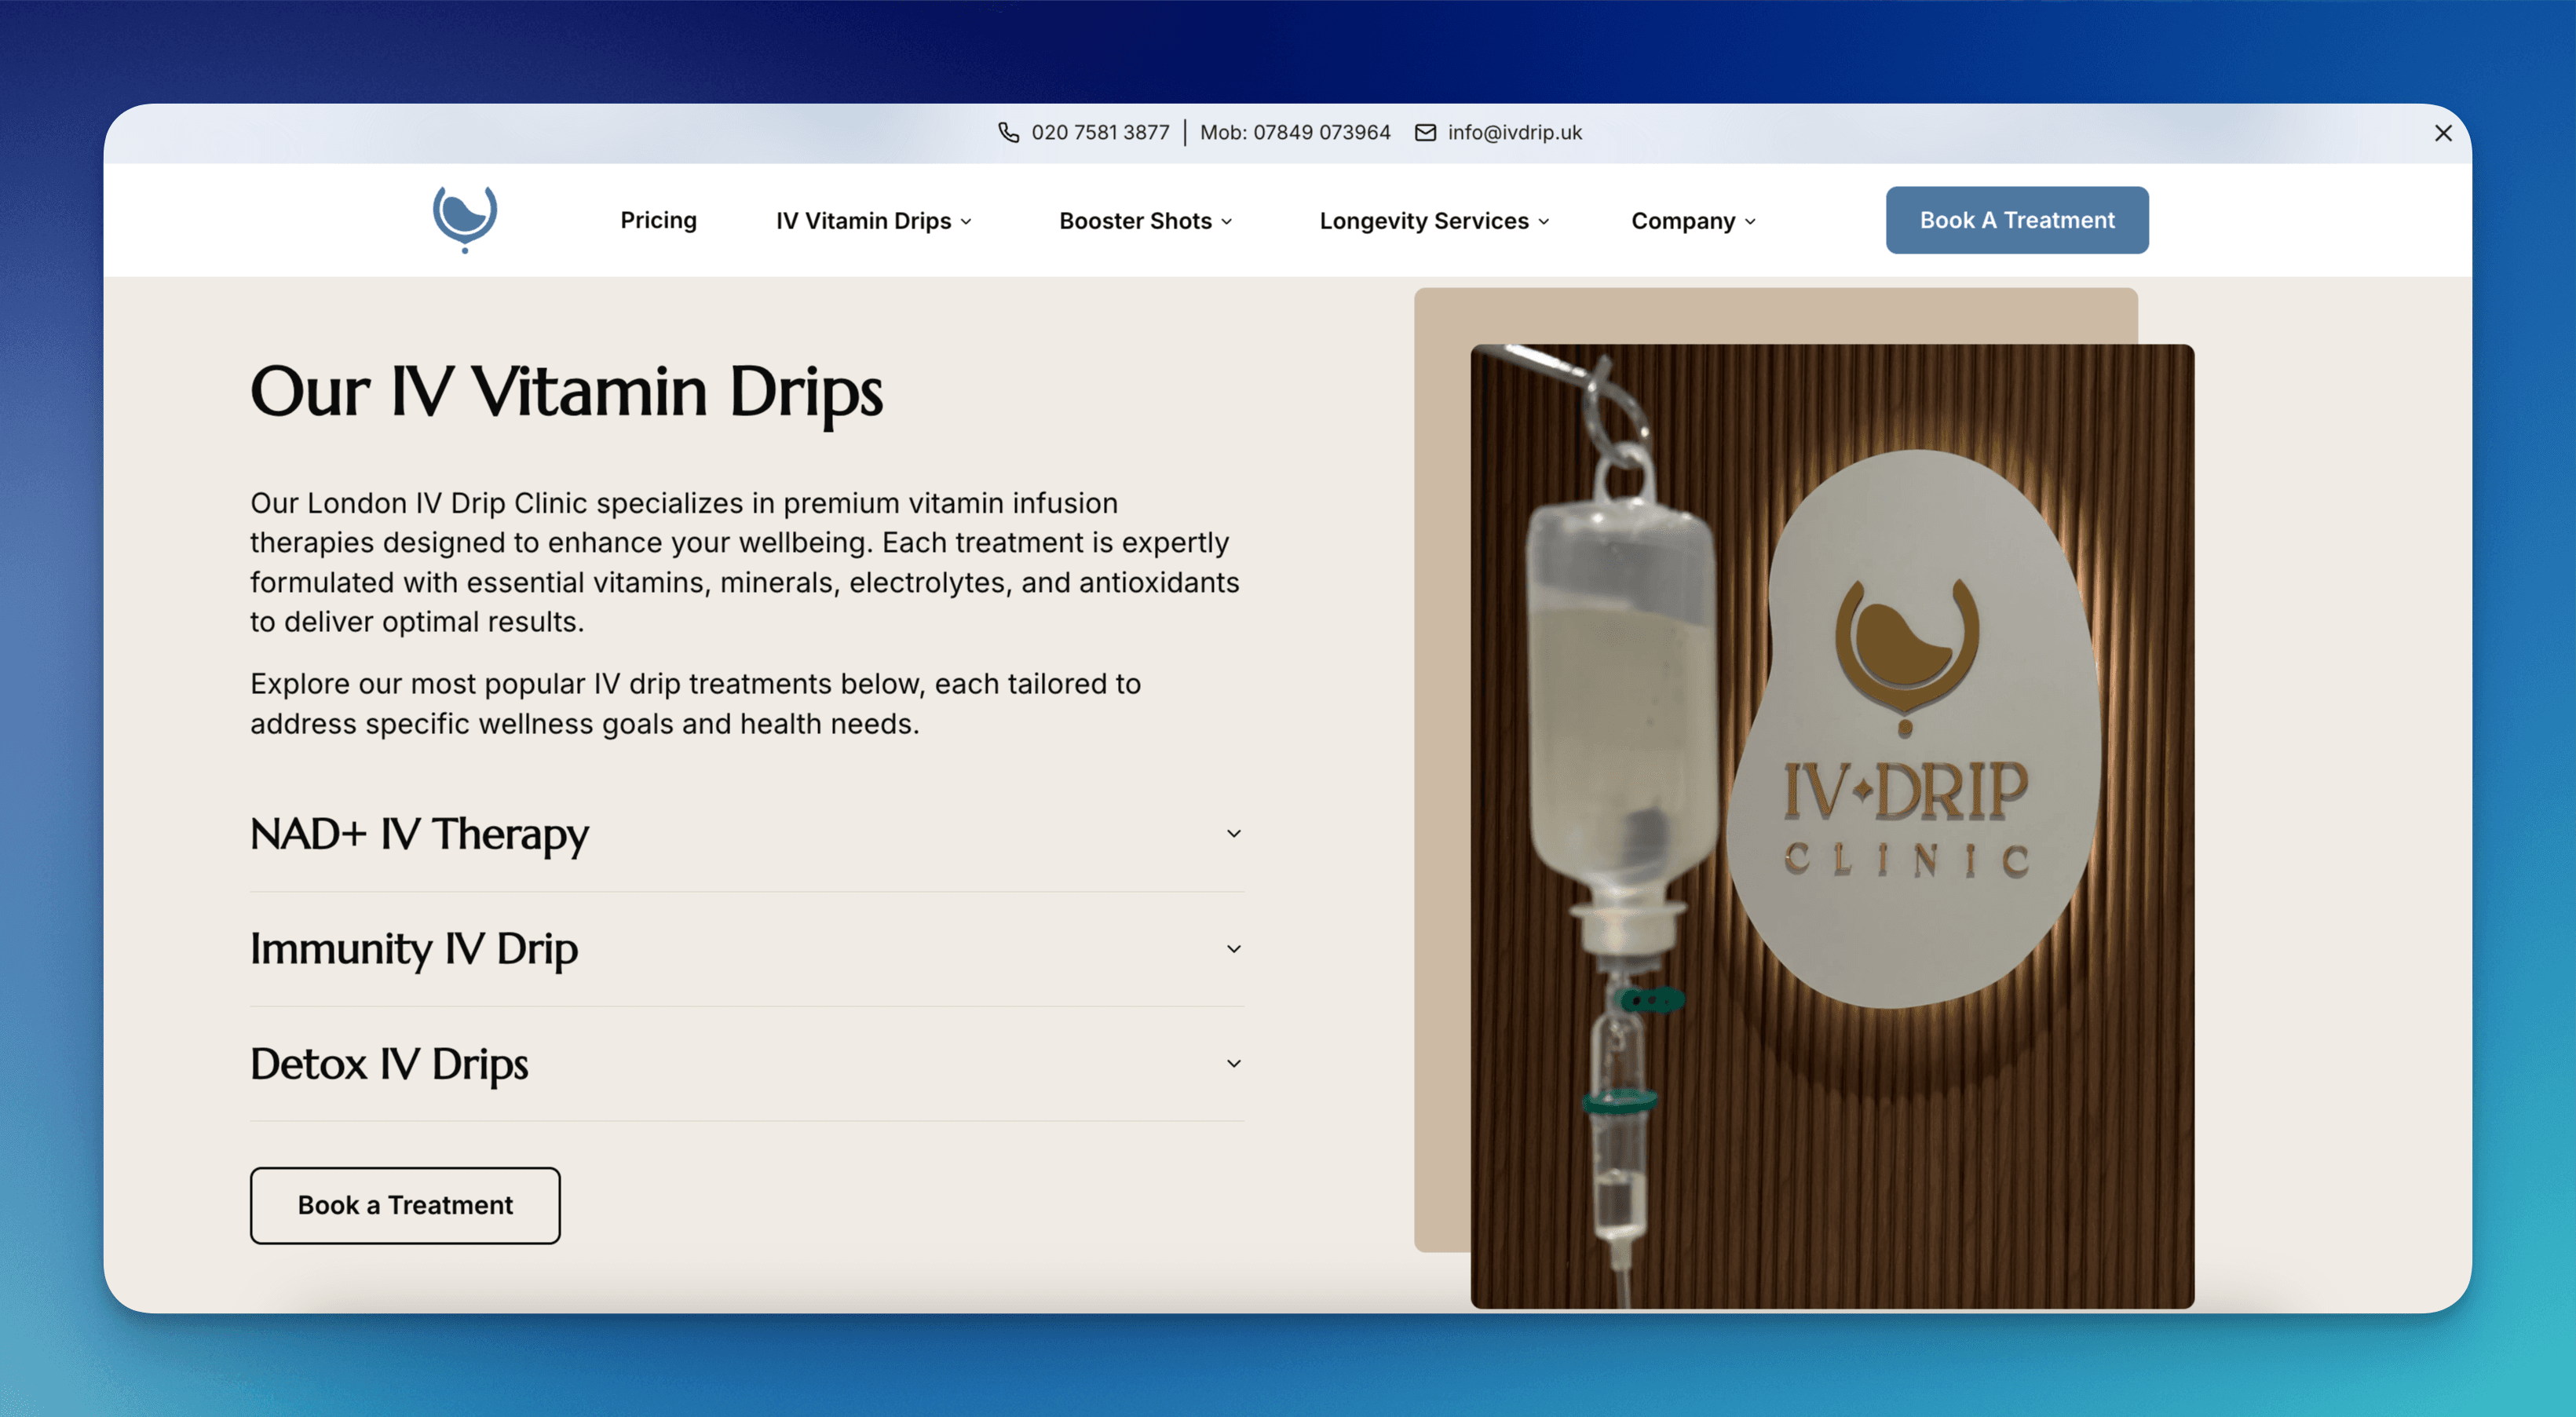The image size is (2576, 1417).
Task: Dismiss the page with the X button
Action: [x=2443, y=132]
